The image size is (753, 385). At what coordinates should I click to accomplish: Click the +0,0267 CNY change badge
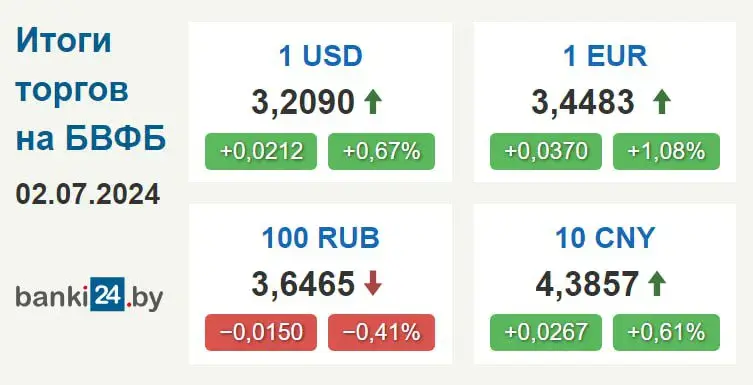coord(546,332)
